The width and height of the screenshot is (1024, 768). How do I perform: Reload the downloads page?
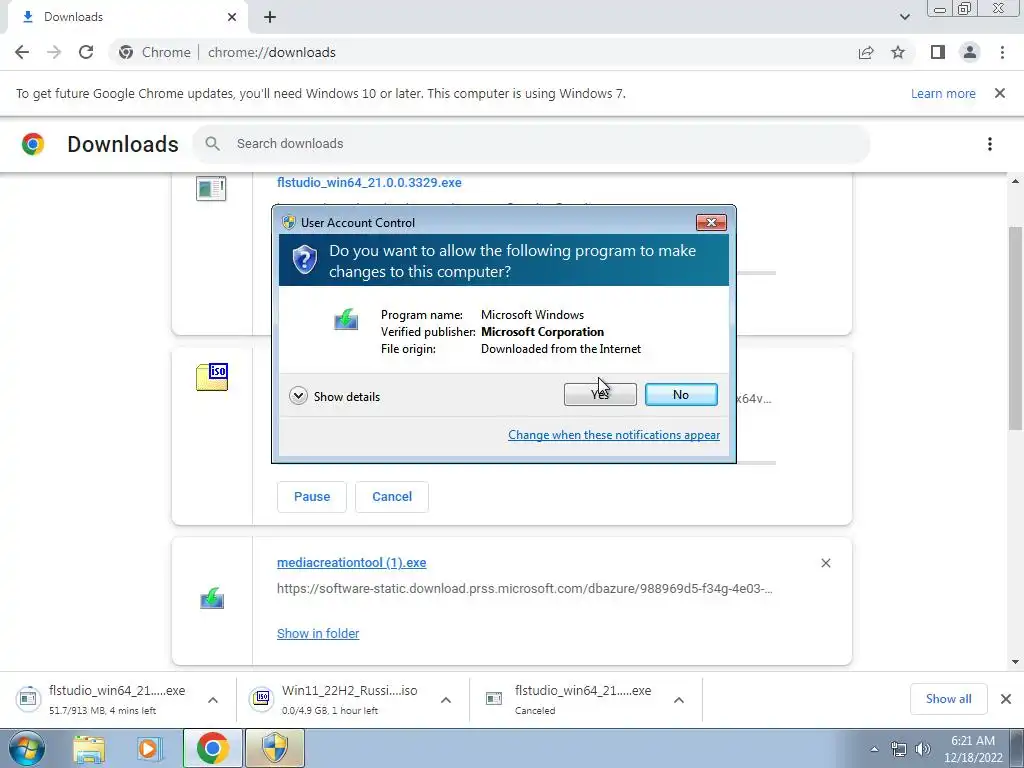[86, 52]
